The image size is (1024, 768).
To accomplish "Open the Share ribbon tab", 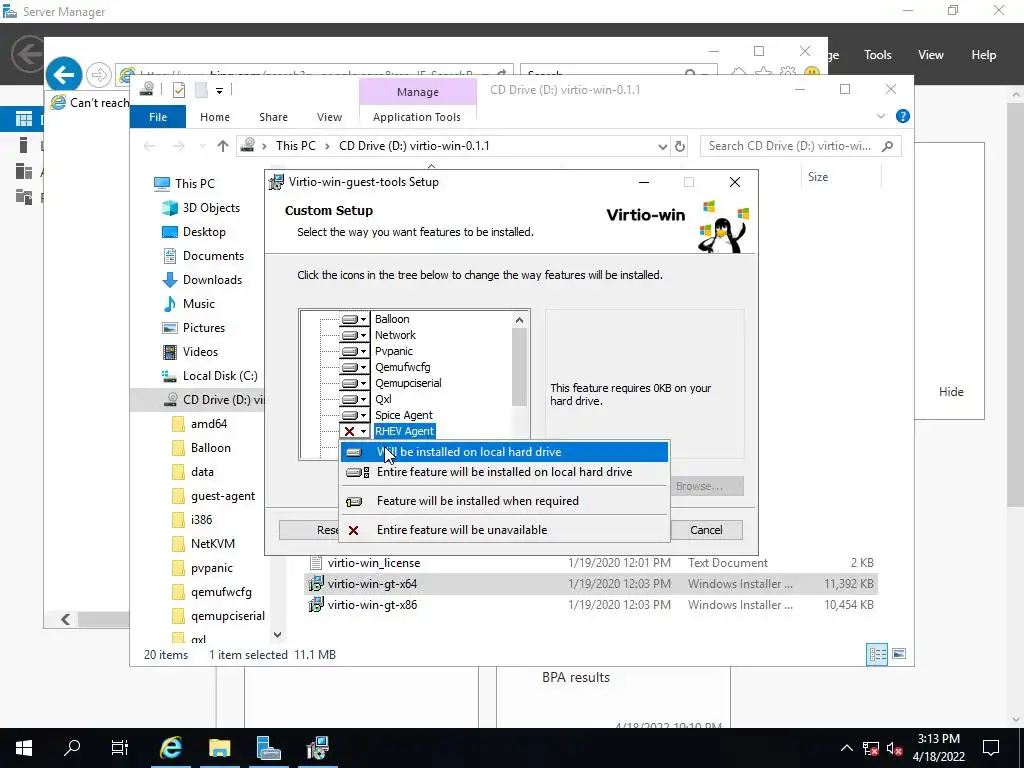I will (273, 117).
